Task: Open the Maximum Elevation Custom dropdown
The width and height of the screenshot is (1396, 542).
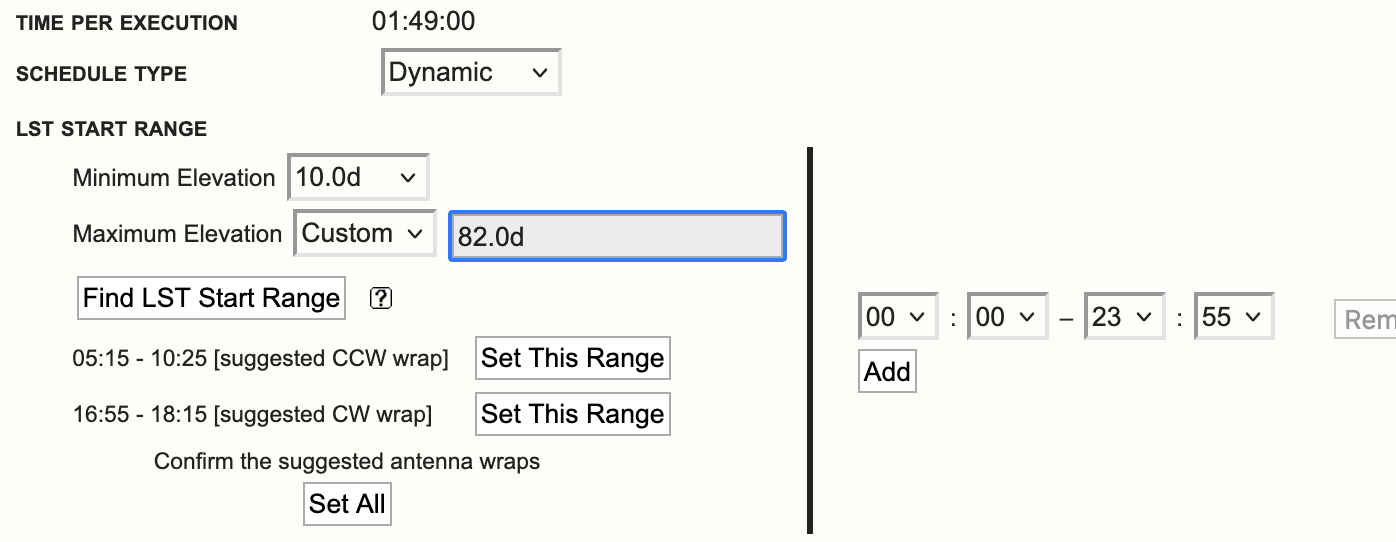Action: pyautogui.click(x=364, y=234)
